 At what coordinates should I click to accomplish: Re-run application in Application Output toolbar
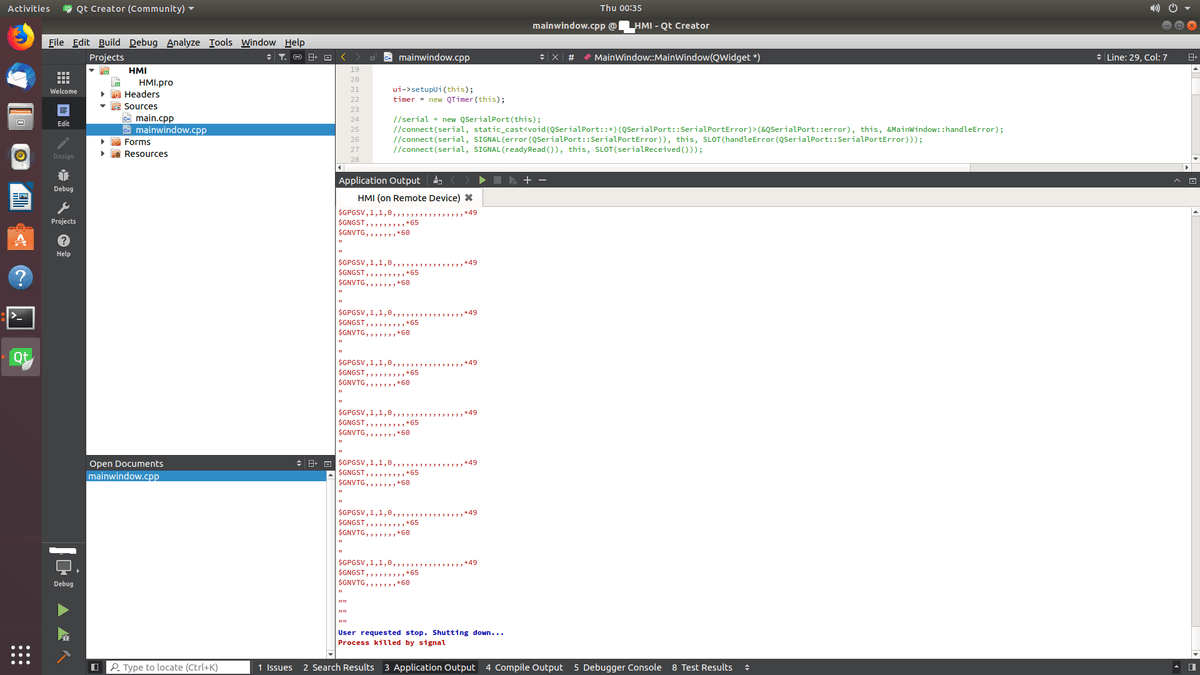click(x=482, y=180)
